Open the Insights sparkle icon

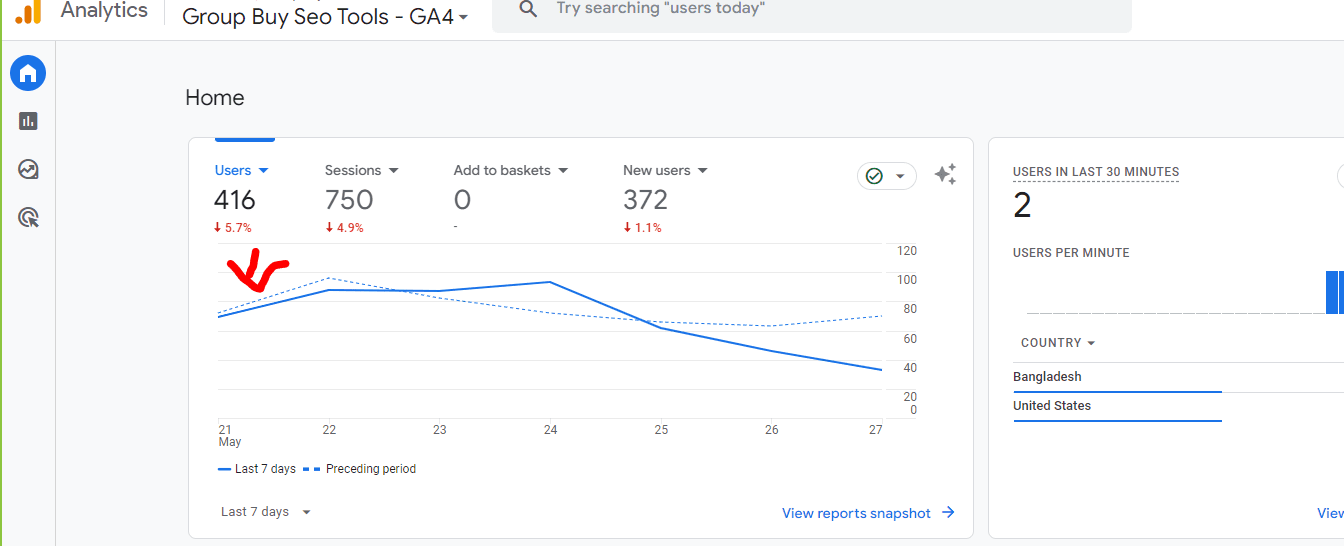pyautogui.click(x=945, y=175)
